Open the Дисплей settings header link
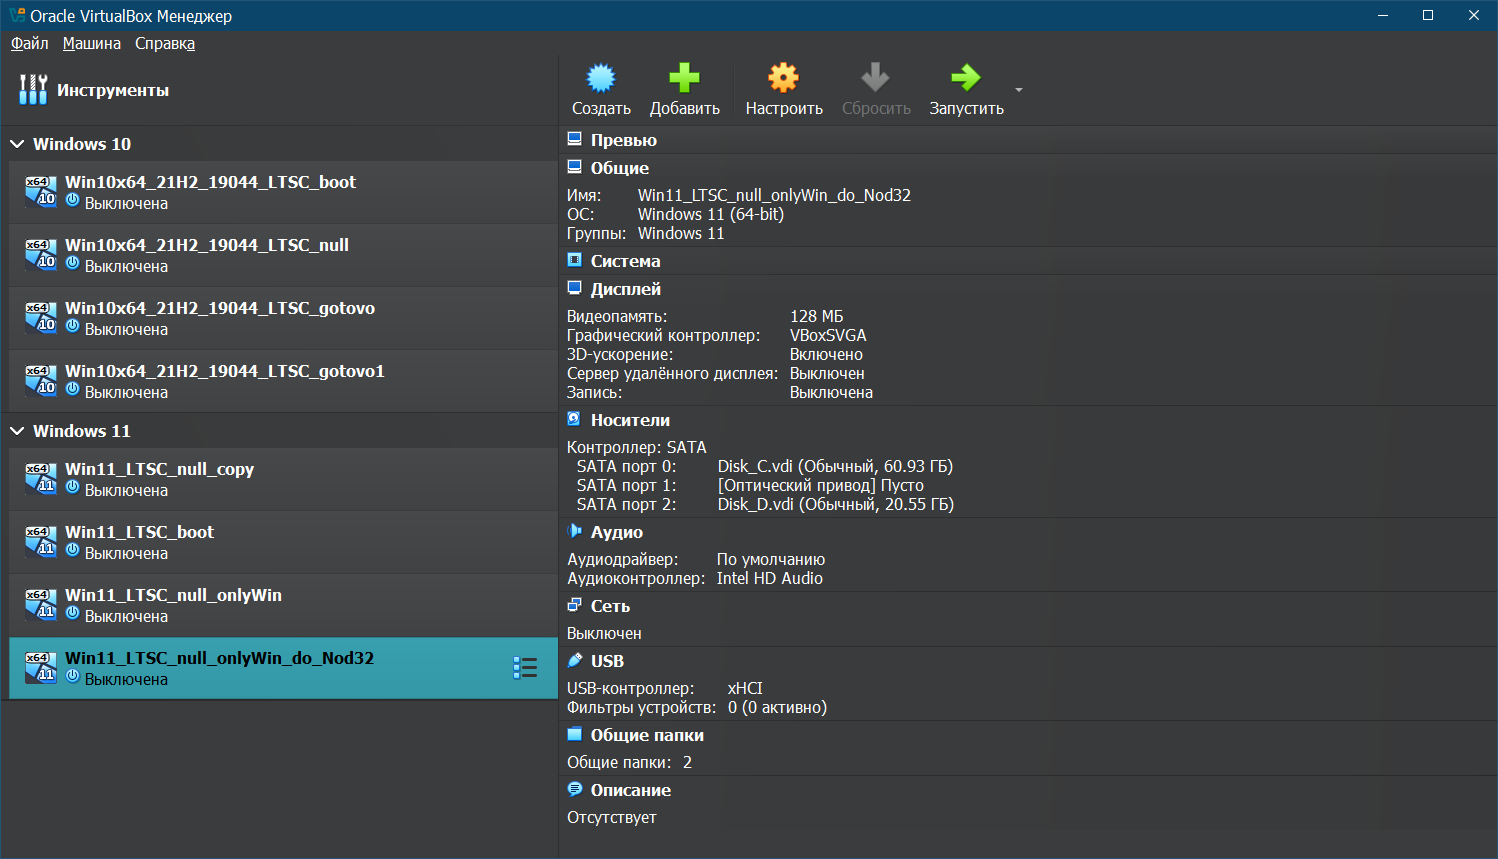 pyautogui.click(x=626, y=289)
